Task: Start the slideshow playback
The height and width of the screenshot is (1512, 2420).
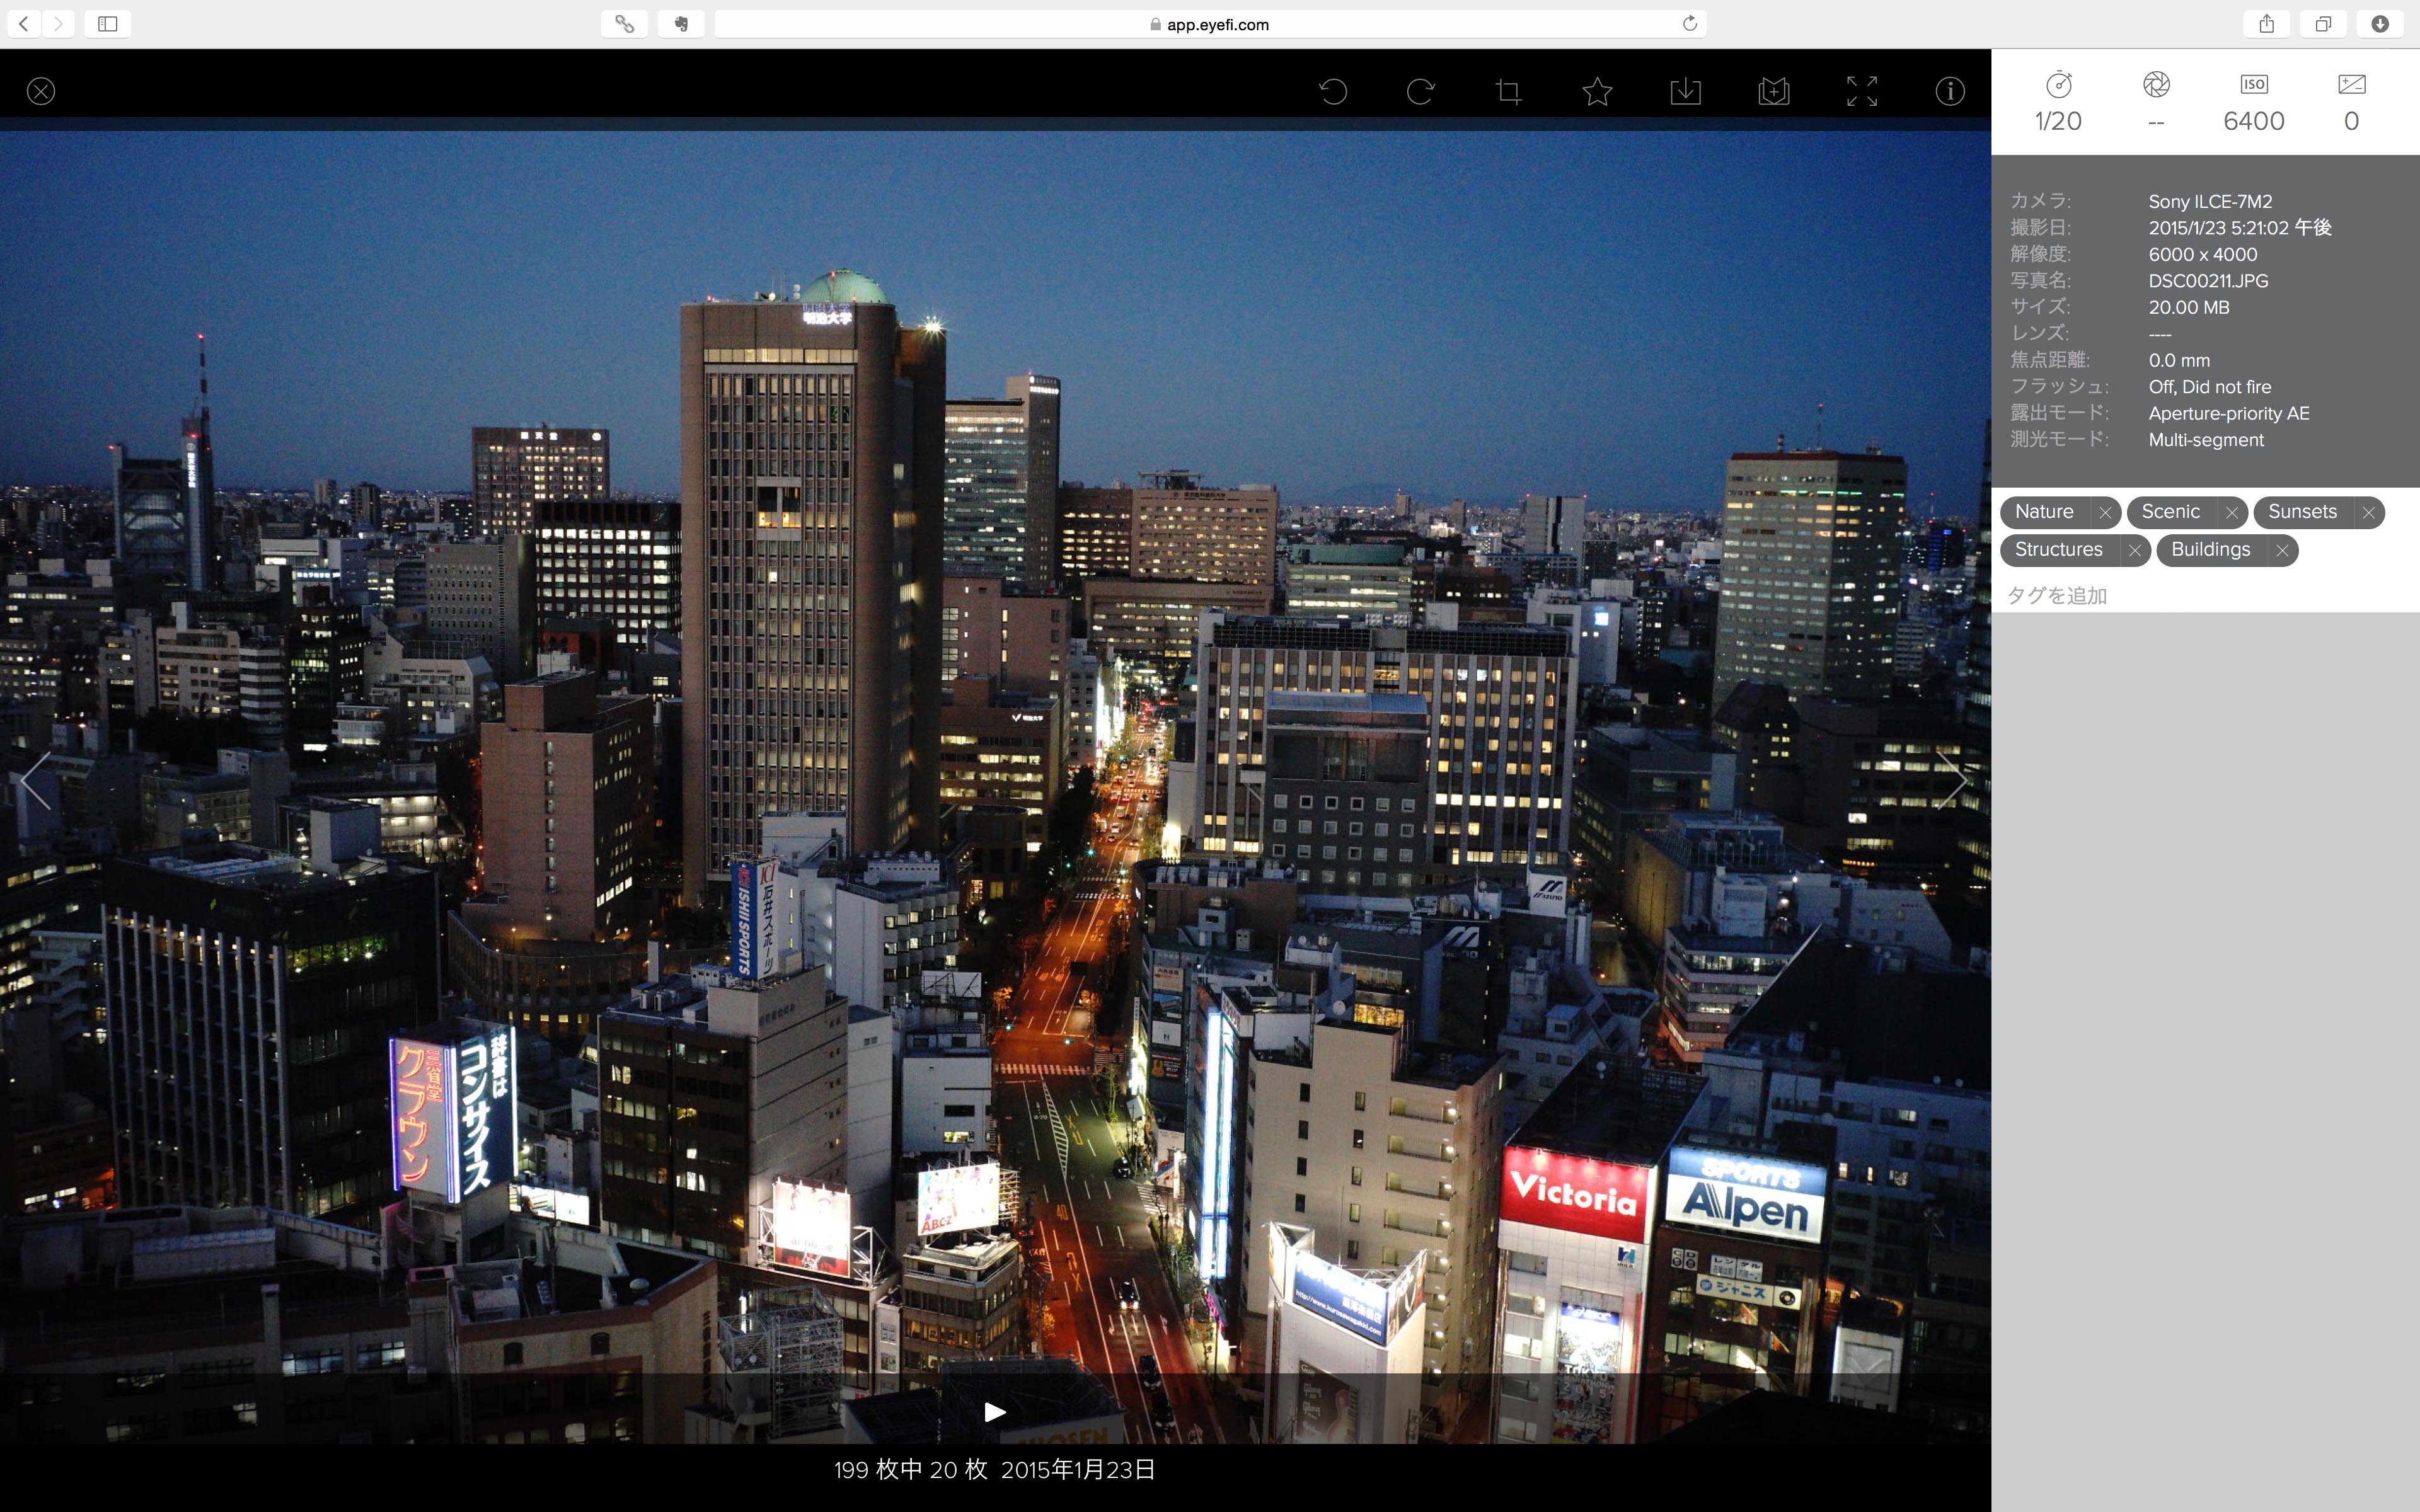Action: pyautogui.click(x=994, y=1412)
